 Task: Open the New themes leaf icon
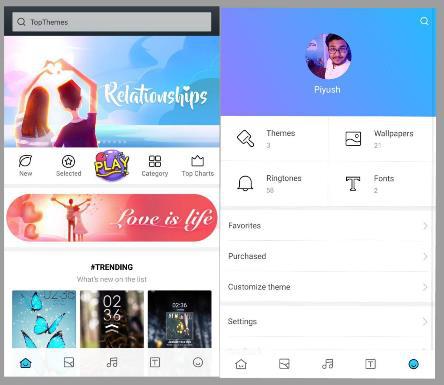click(25, 161)
